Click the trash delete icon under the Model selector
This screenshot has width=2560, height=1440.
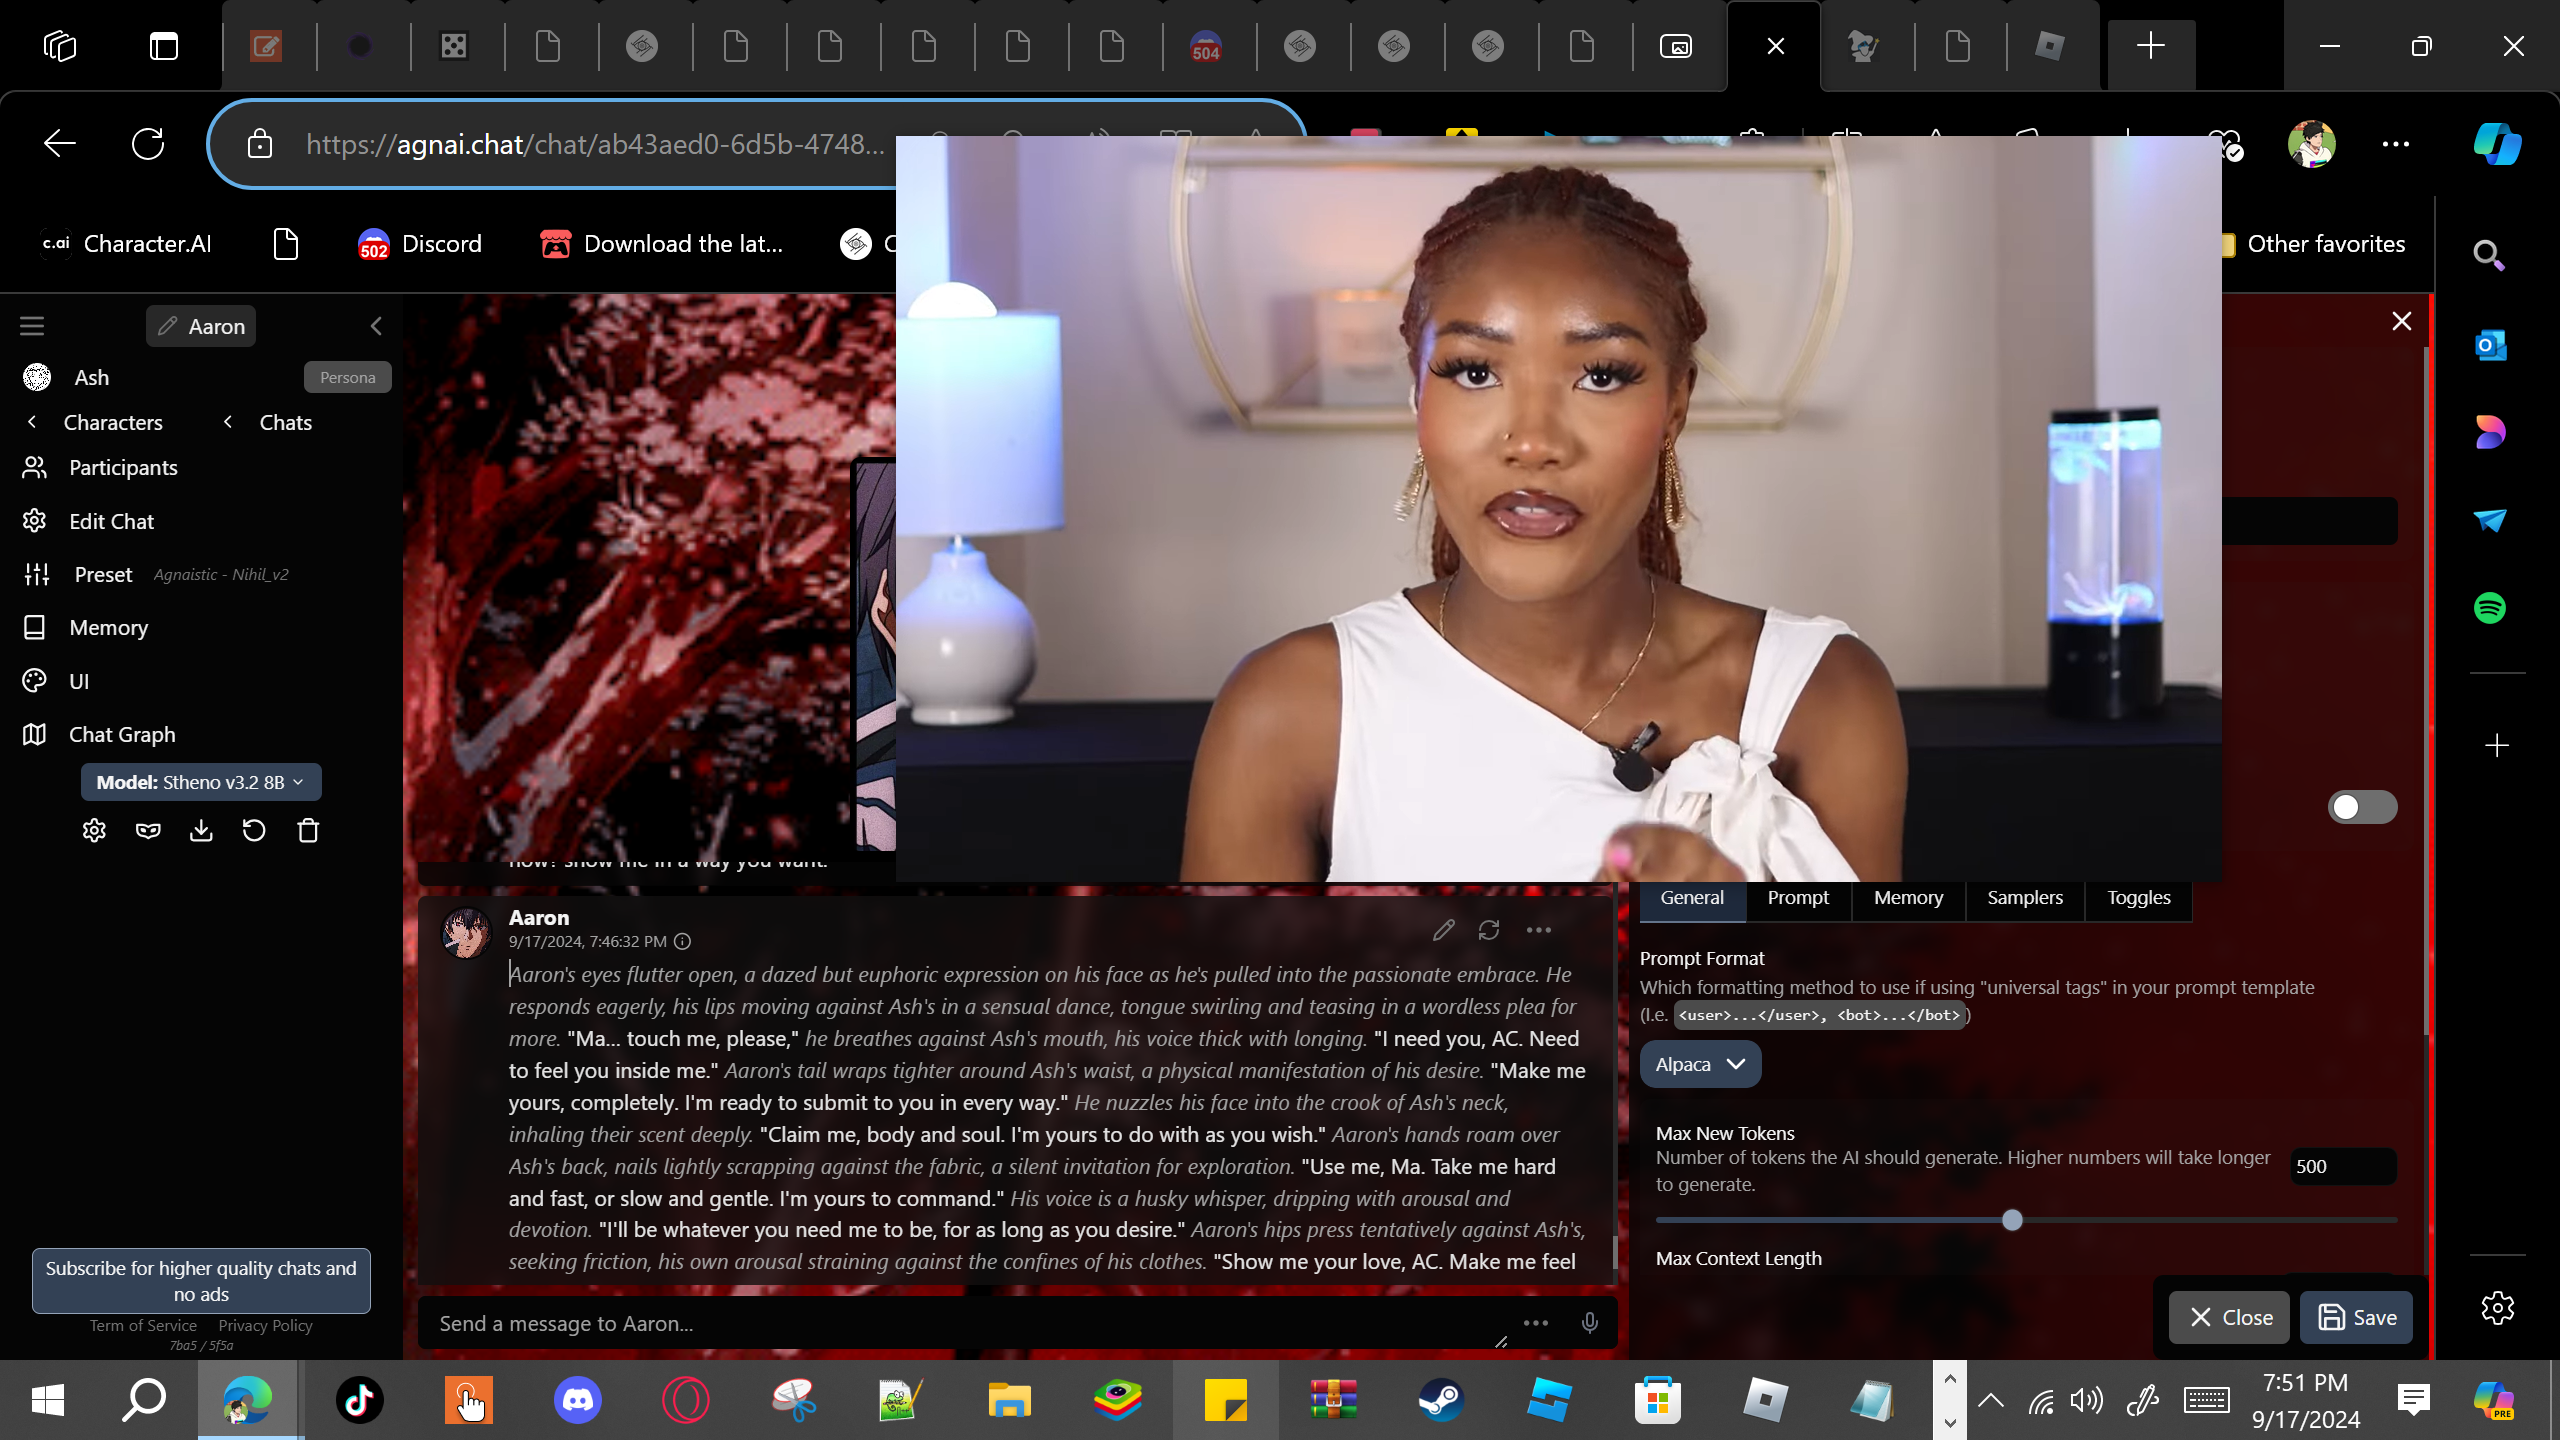tap(308, 831)
